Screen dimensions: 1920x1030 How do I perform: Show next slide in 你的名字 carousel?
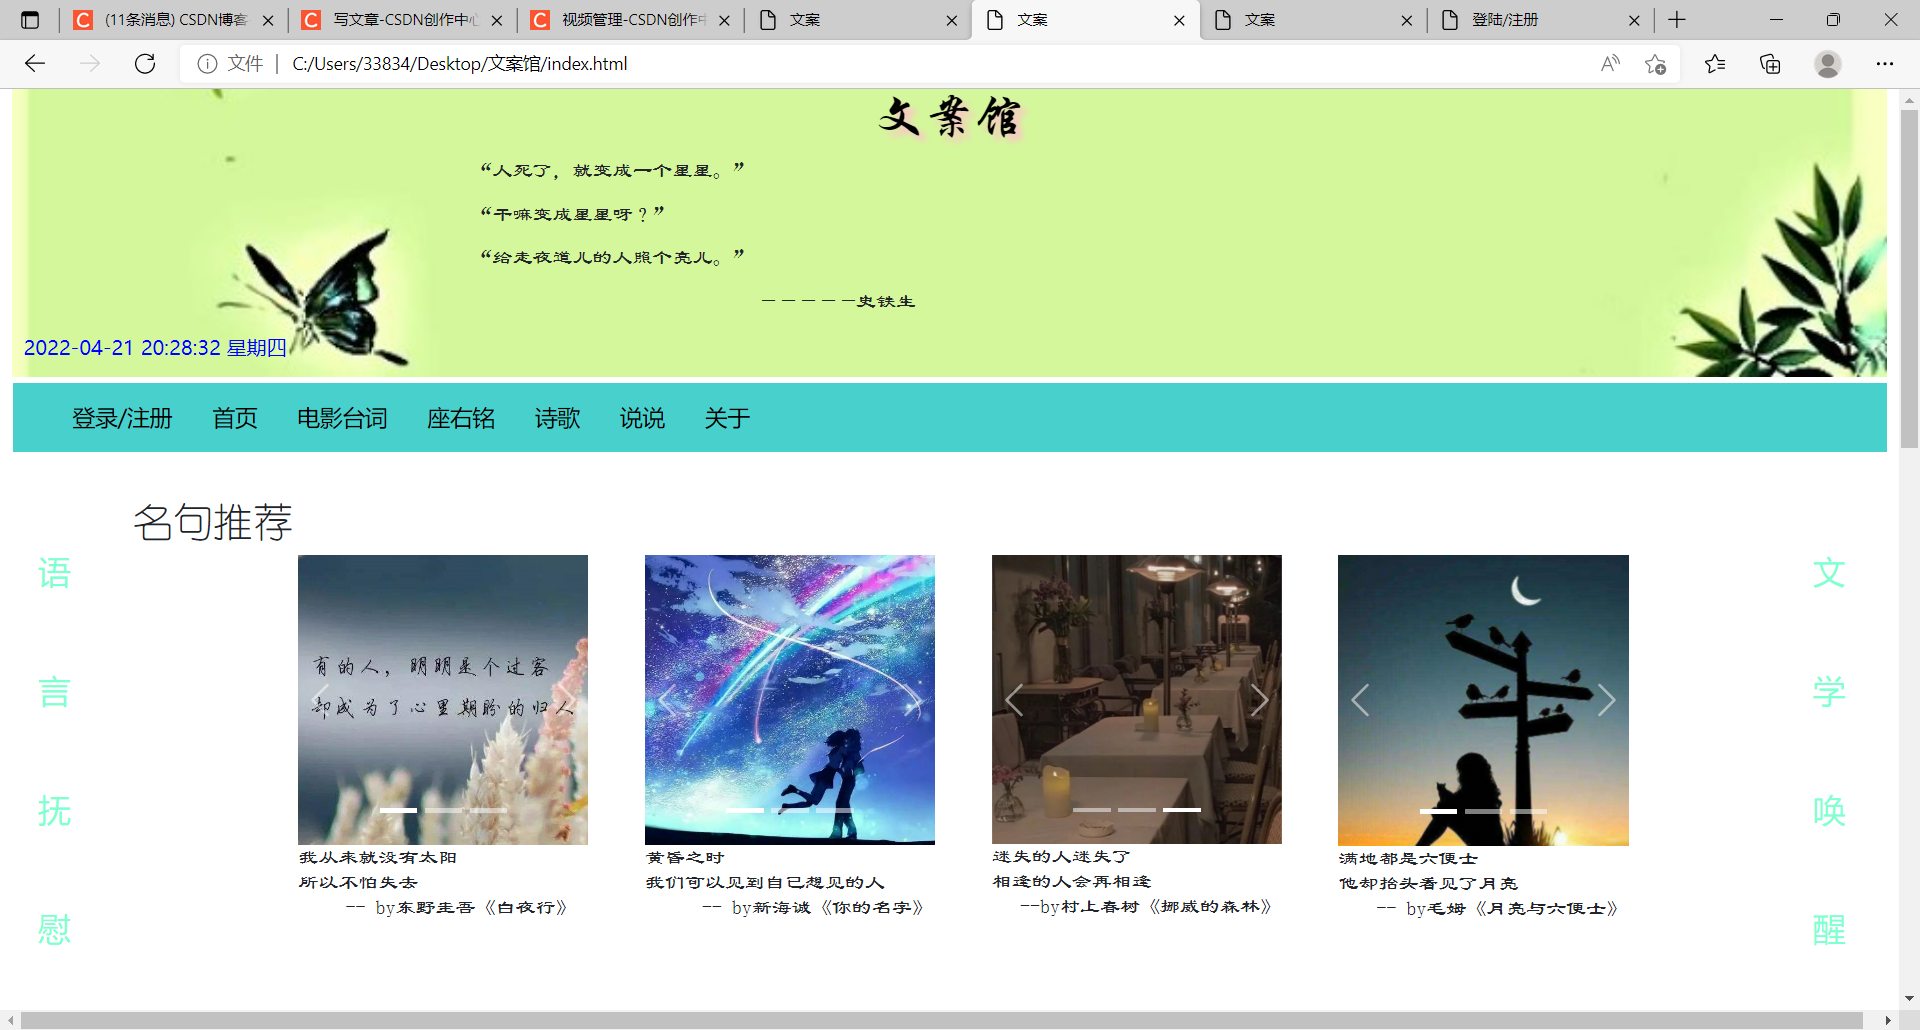(x=913, y=700)
